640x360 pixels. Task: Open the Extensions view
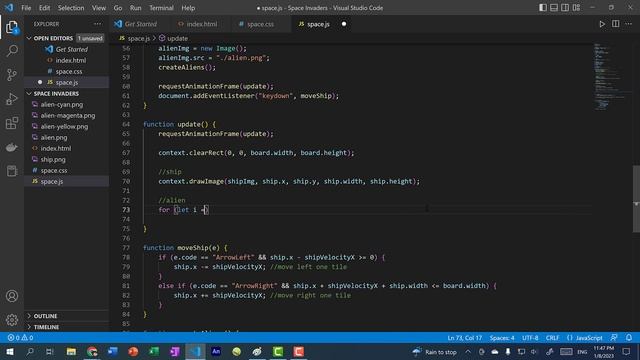(12, 123)
